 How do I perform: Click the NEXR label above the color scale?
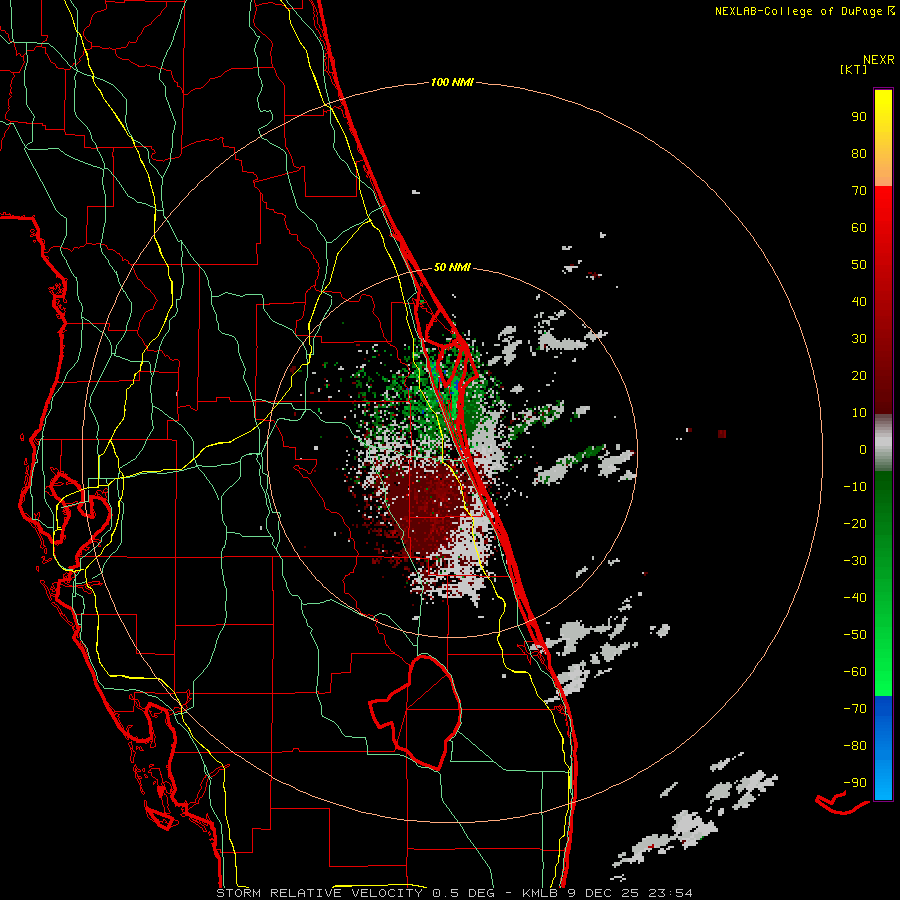pyautogui.click(x=879, y=59)
